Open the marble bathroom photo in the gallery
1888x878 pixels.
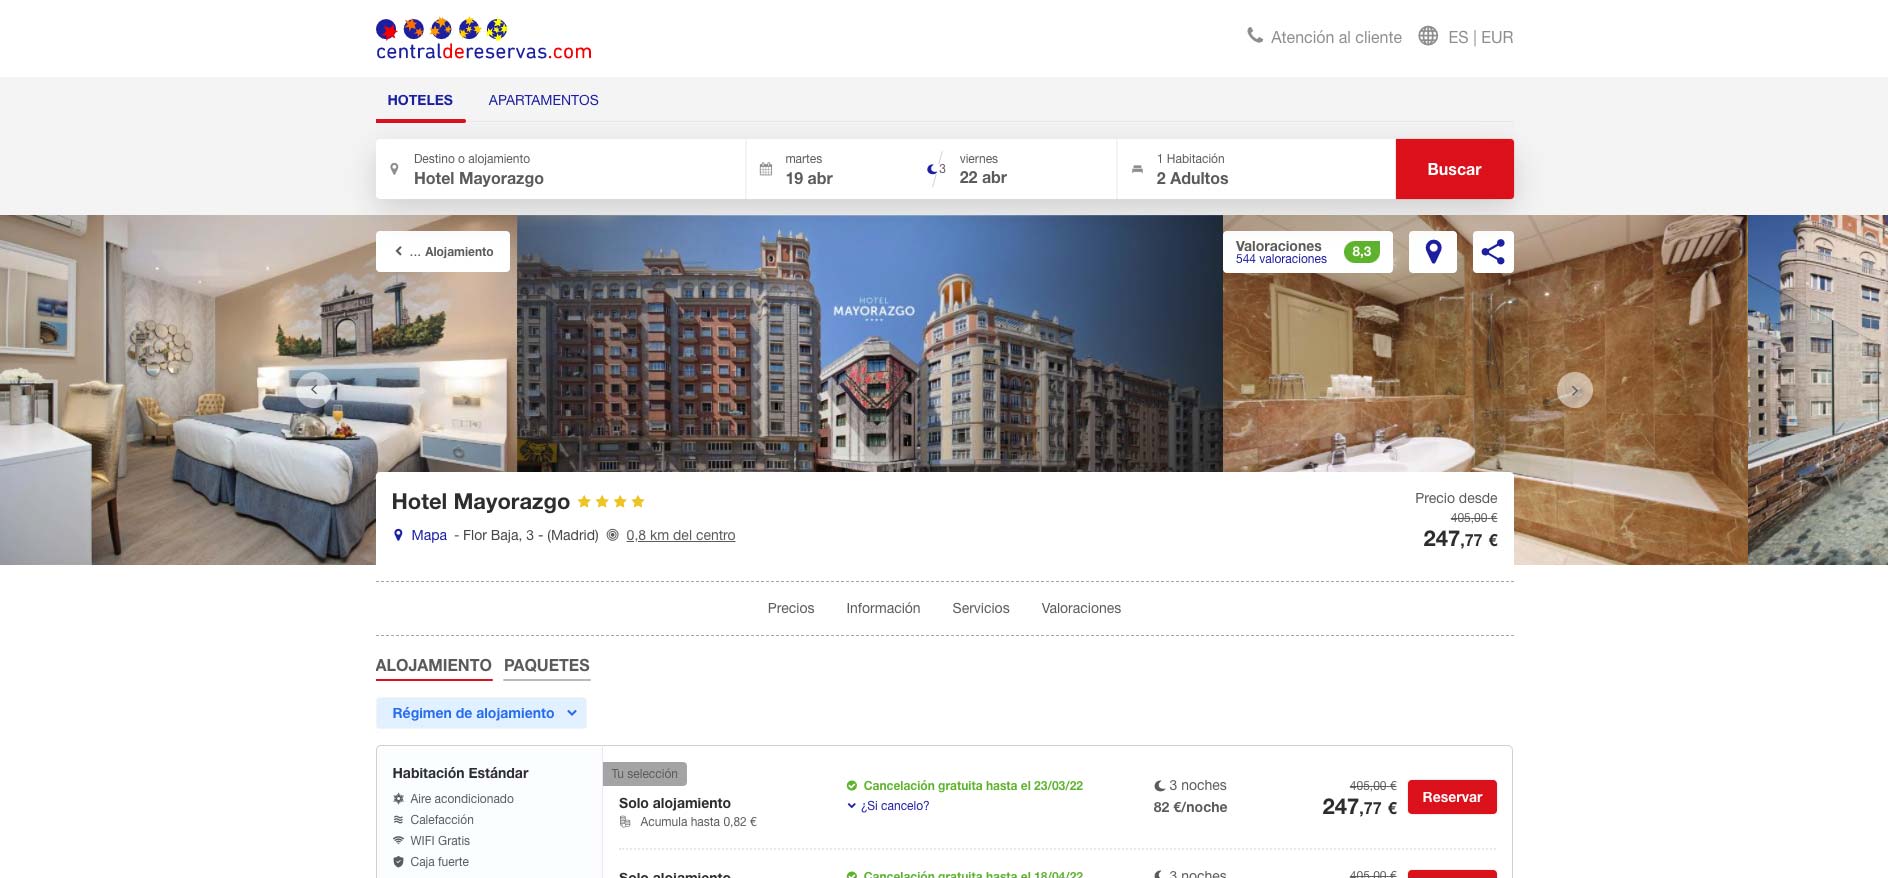point(1485,390)
